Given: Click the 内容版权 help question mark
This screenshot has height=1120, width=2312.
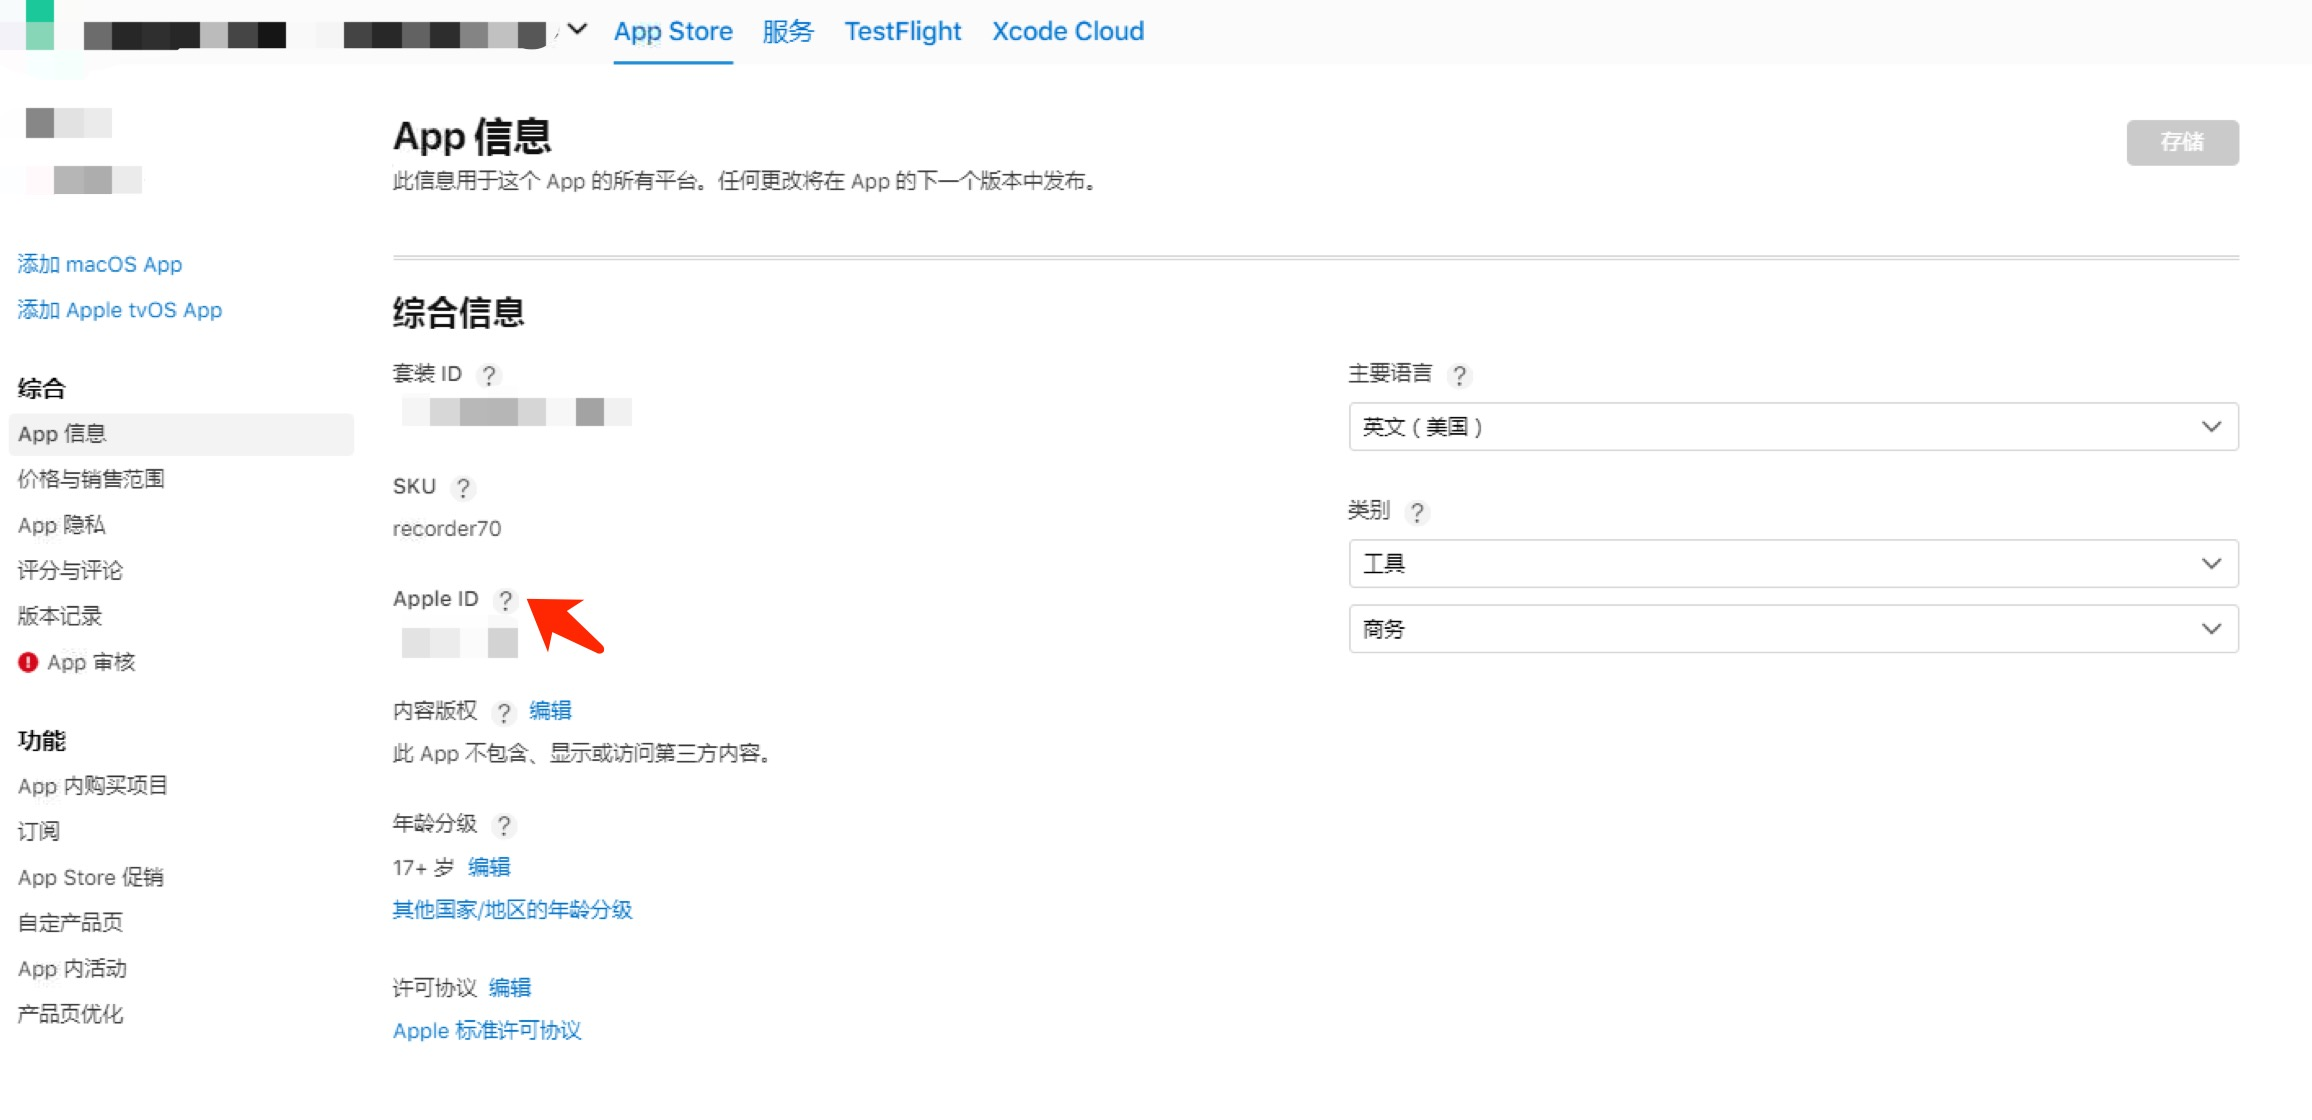Looking at the screenshot, I should (x=504, y=713).
